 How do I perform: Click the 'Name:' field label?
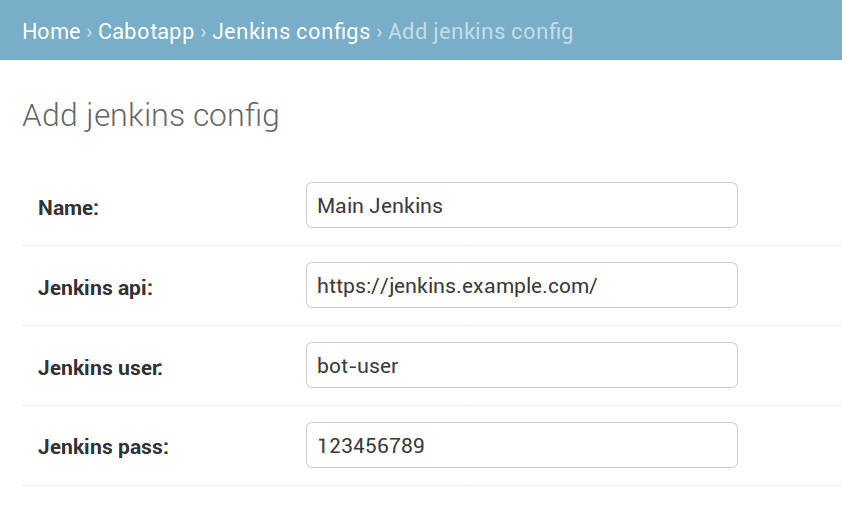(x=69, y=208)
